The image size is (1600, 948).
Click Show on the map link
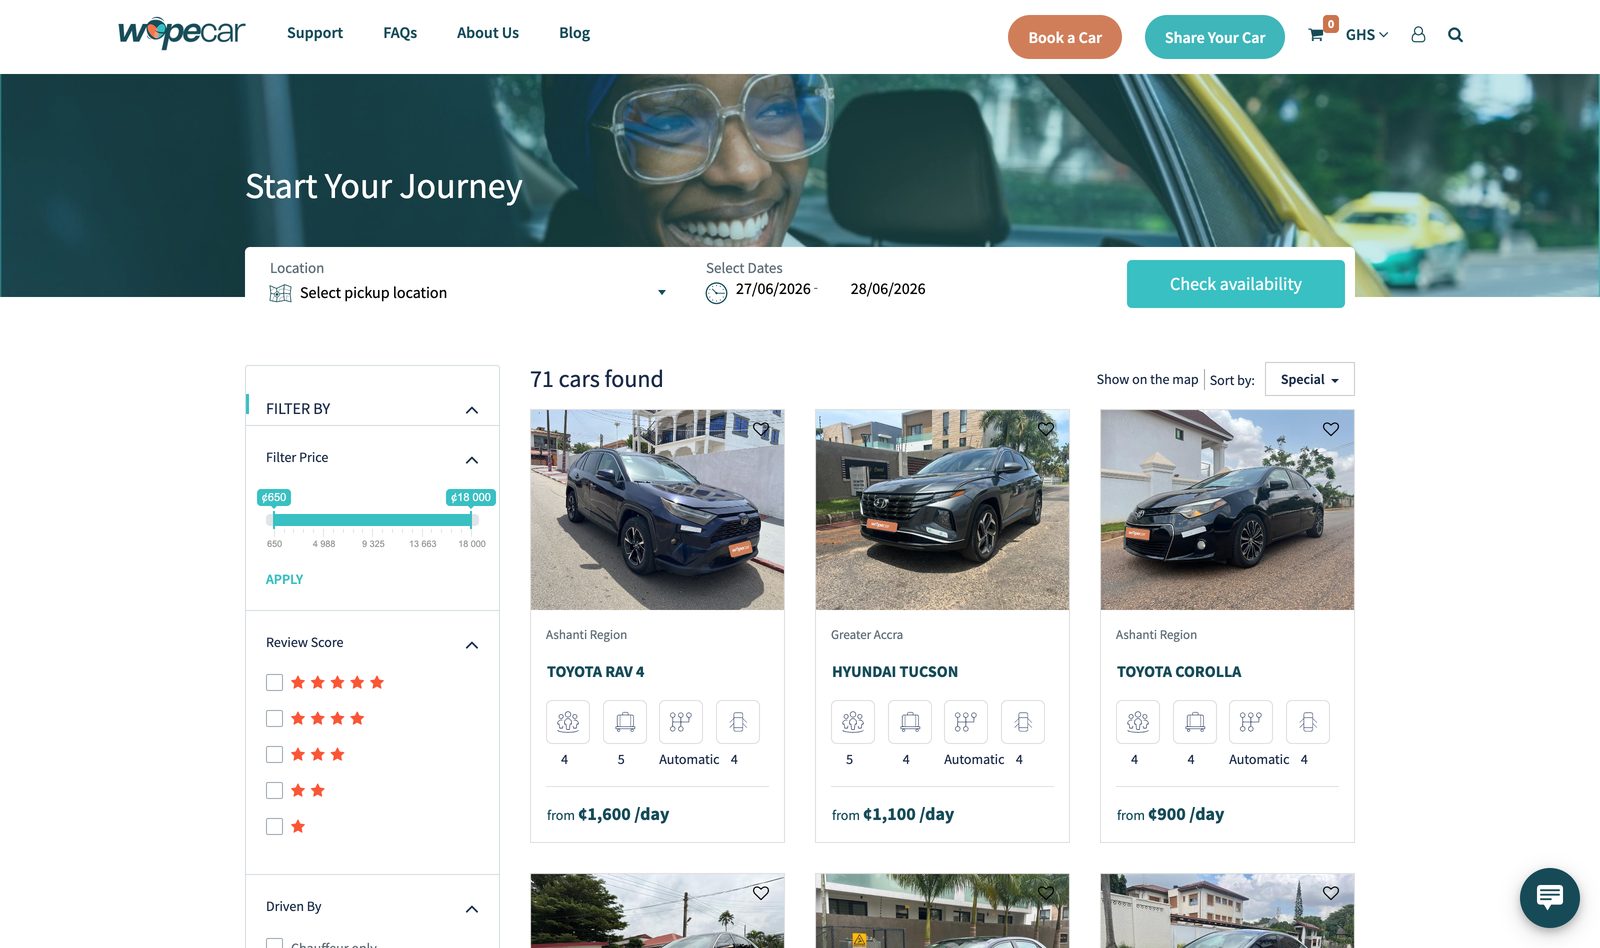(x=1147, y=380)
